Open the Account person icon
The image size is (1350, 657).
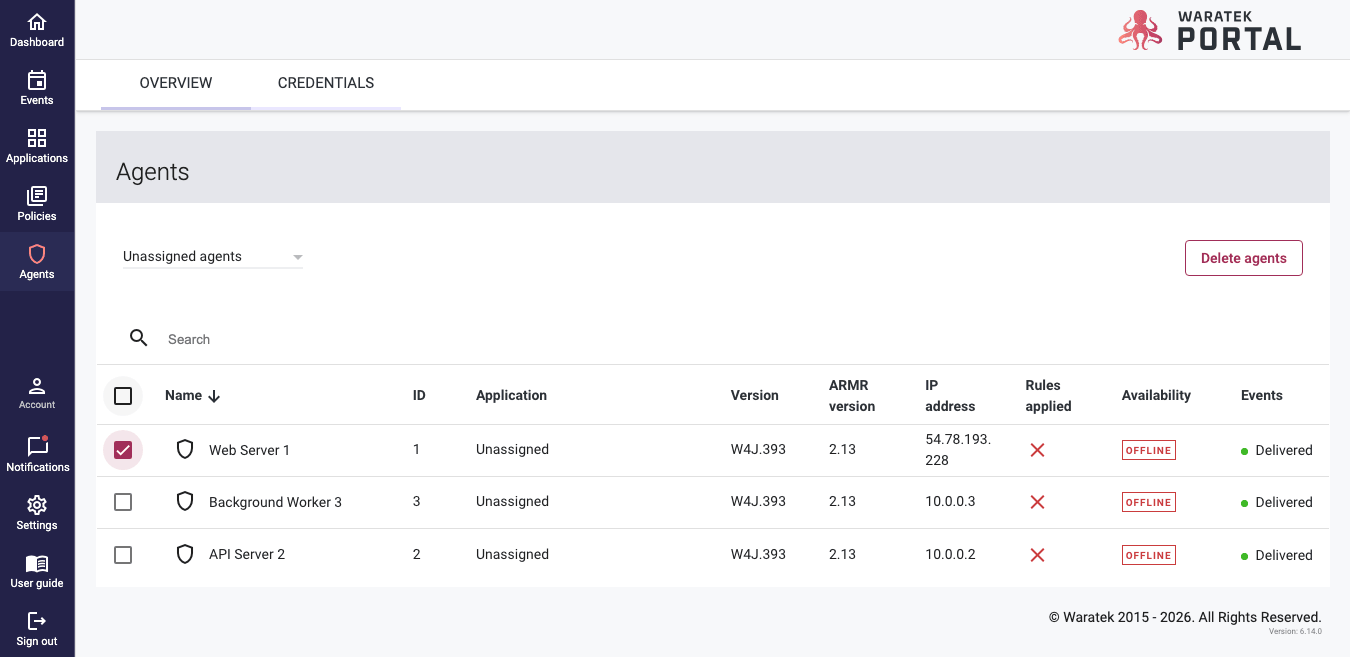[37, 386]
